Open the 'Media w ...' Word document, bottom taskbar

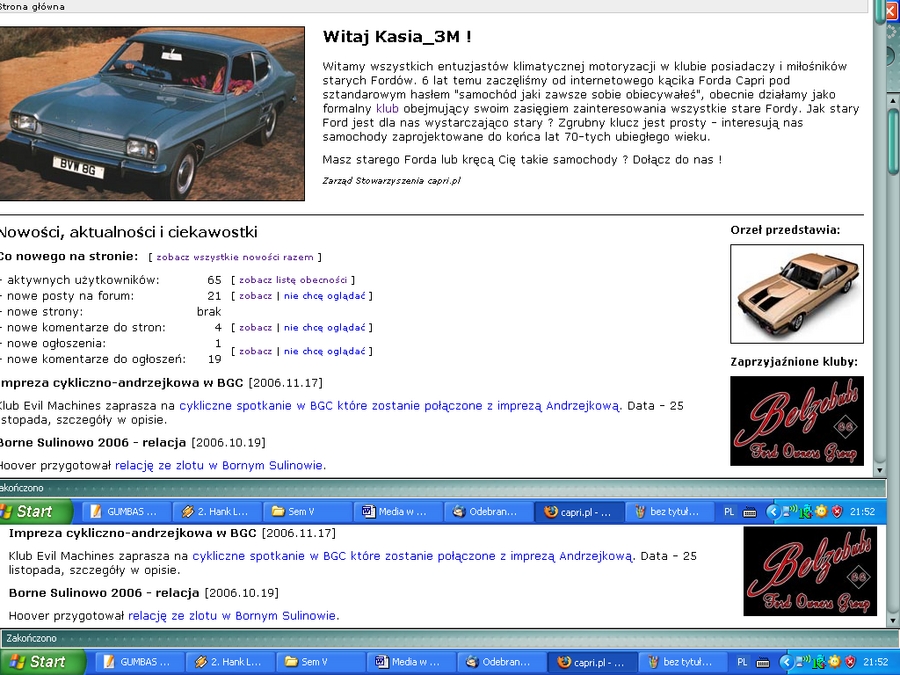[412, 662]
